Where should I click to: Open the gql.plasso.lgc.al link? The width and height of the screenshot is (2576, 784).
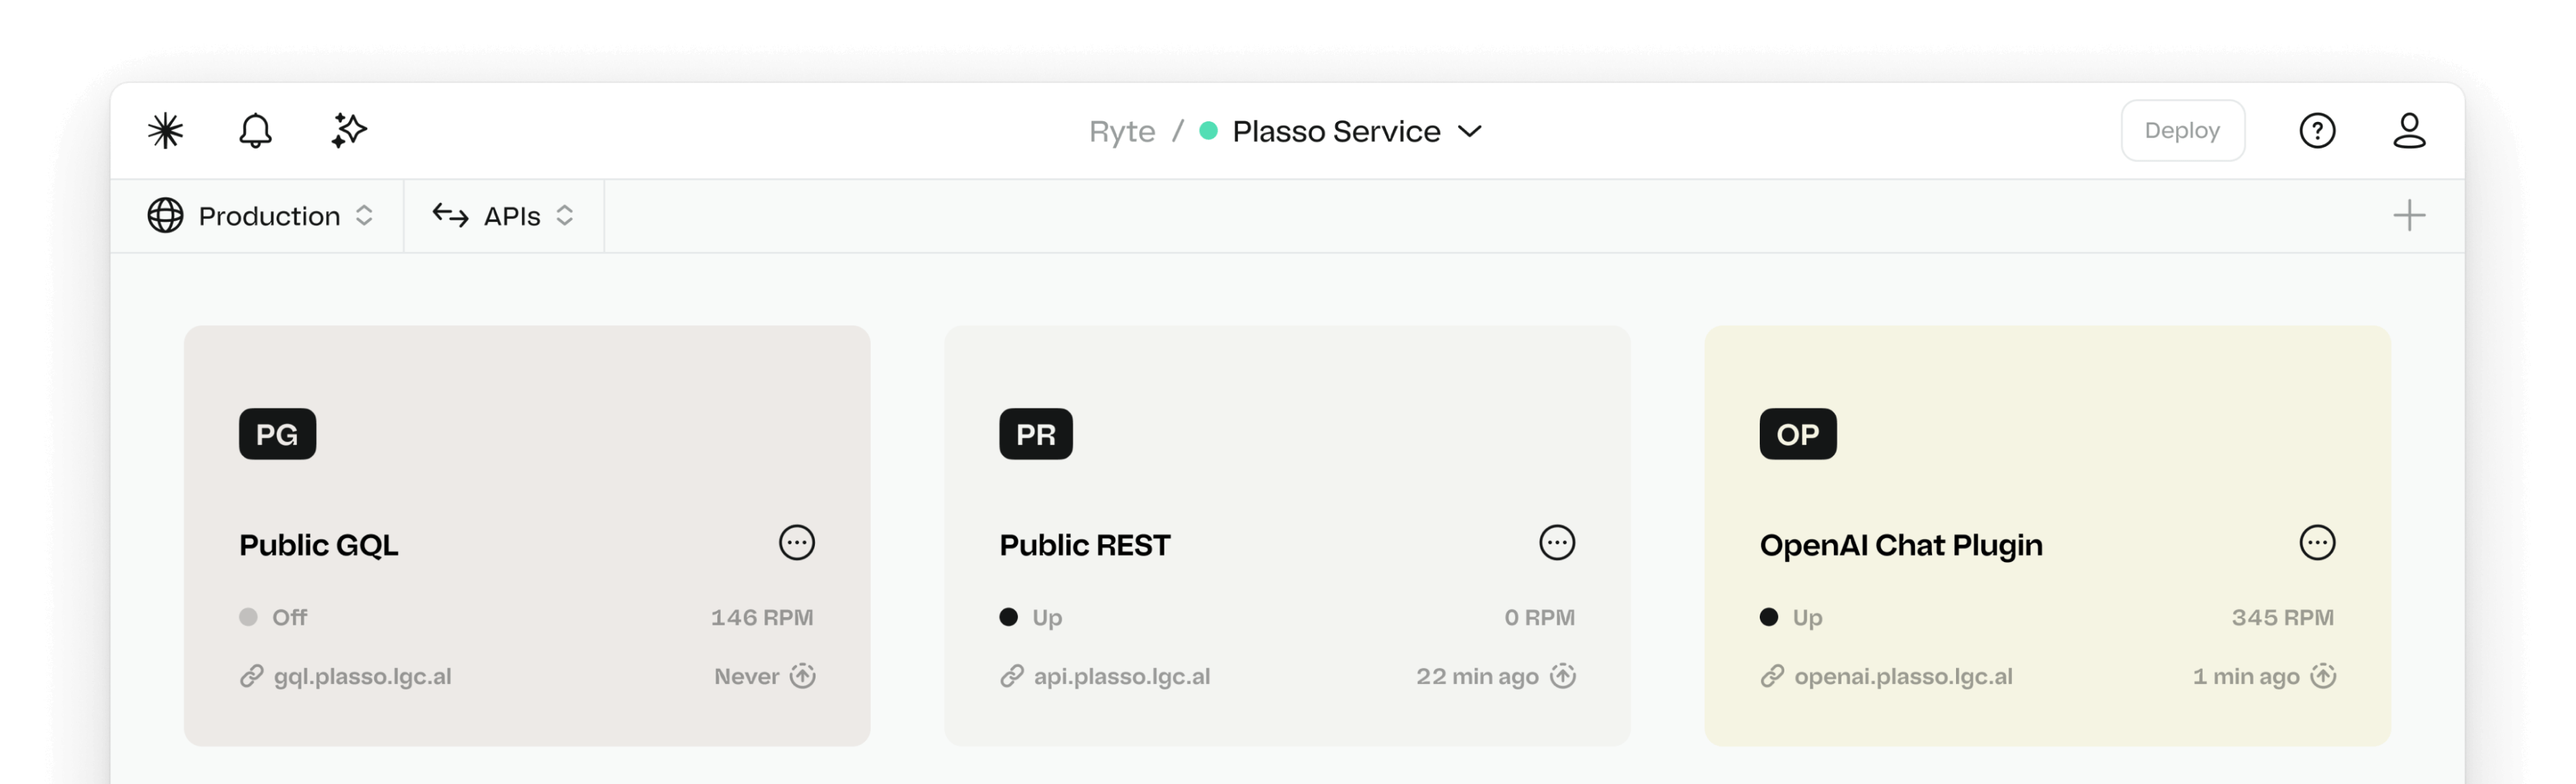(x=362, y=677)
